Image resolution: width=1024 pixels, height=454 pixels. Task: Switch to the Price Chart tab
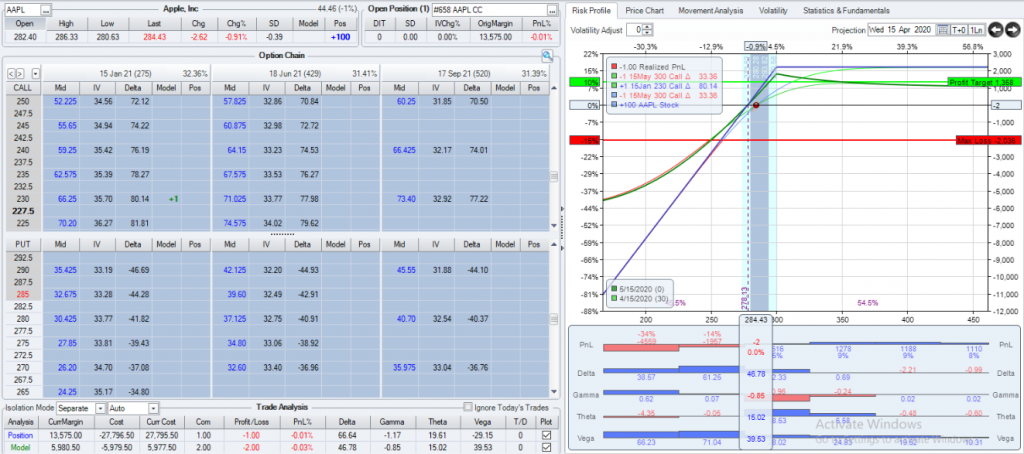coord(644,10)
